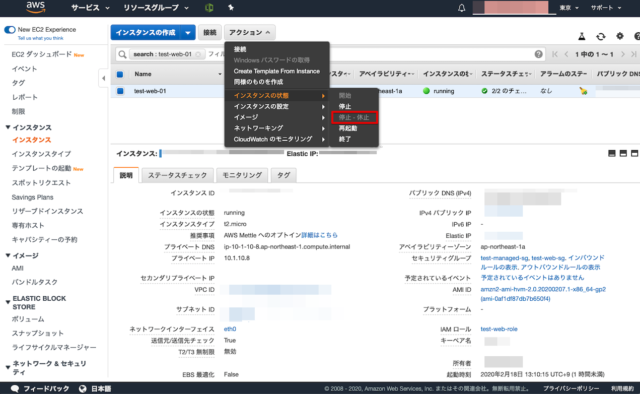Open the table settings gear

620,36
